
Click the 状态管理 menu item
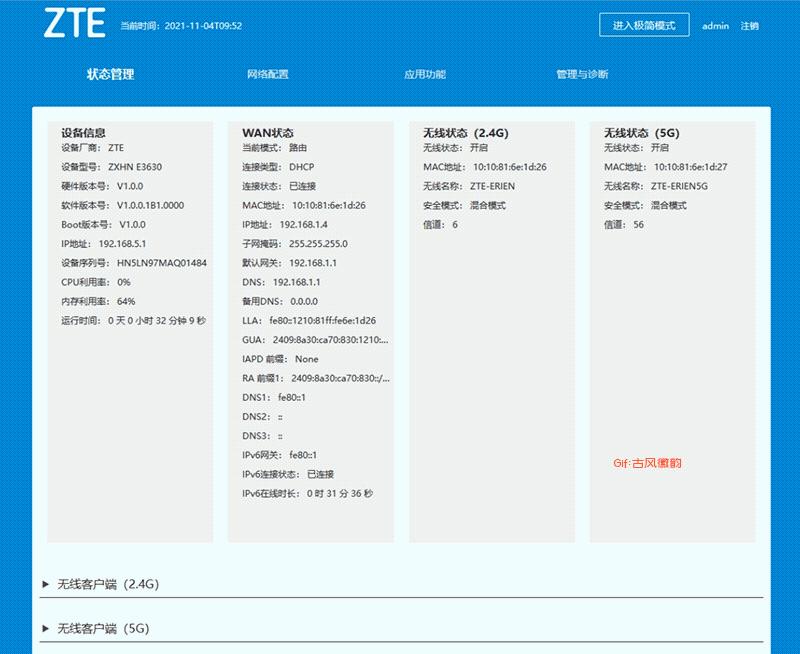coord(113,73)
